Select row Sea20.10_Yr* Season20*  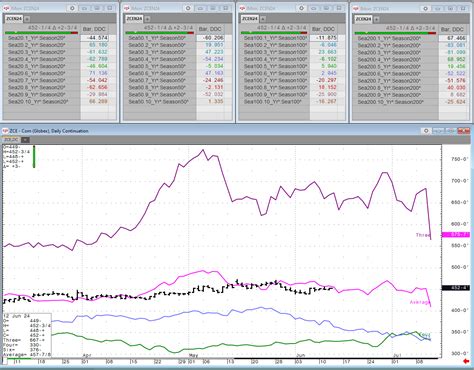[42, 101]
